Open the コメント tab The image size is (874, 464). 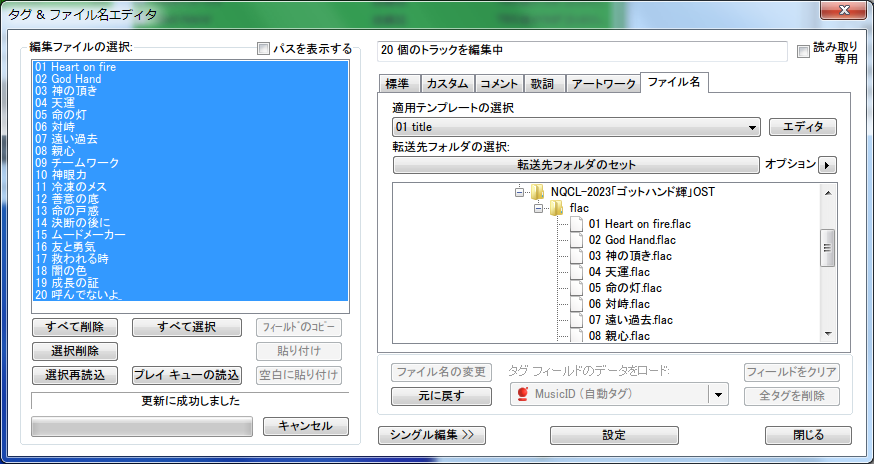coord(499,84)
